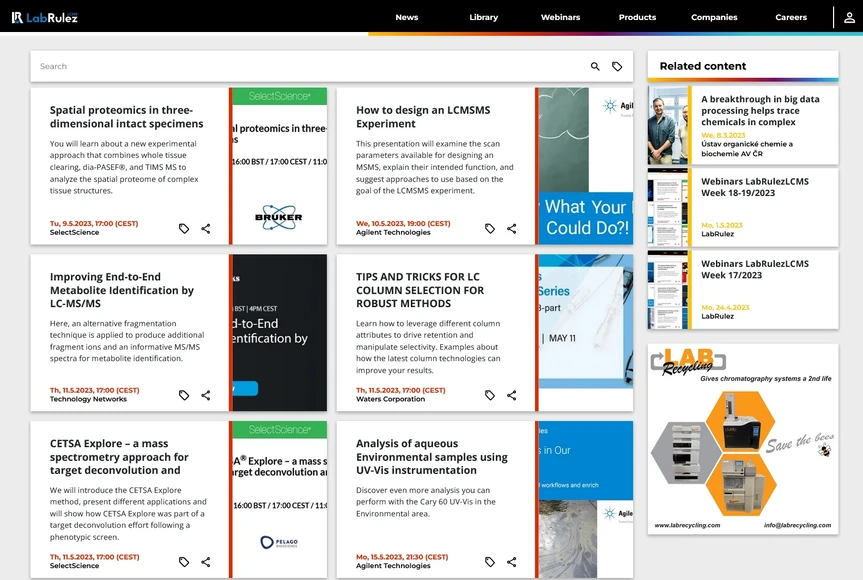The image size is (863, 580).
Task: Click 'Technology Networks' organizer text
Action: (88, 400)
